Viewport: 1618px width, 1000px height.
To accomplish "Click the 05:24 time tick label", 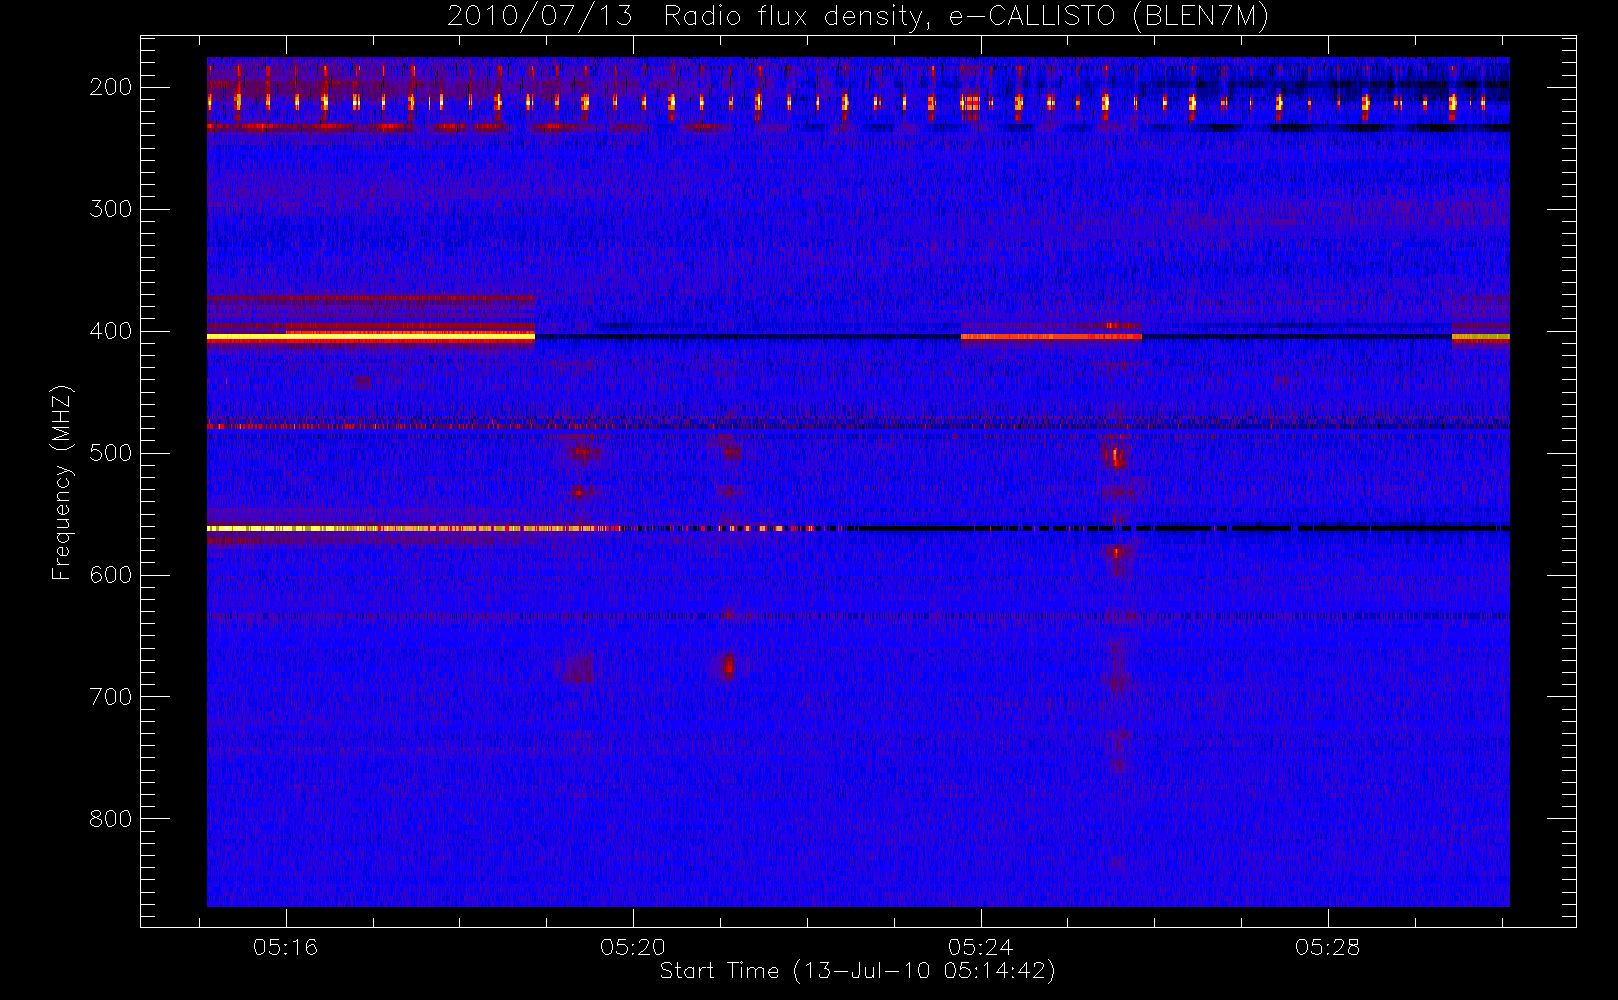I will (981, 946).
